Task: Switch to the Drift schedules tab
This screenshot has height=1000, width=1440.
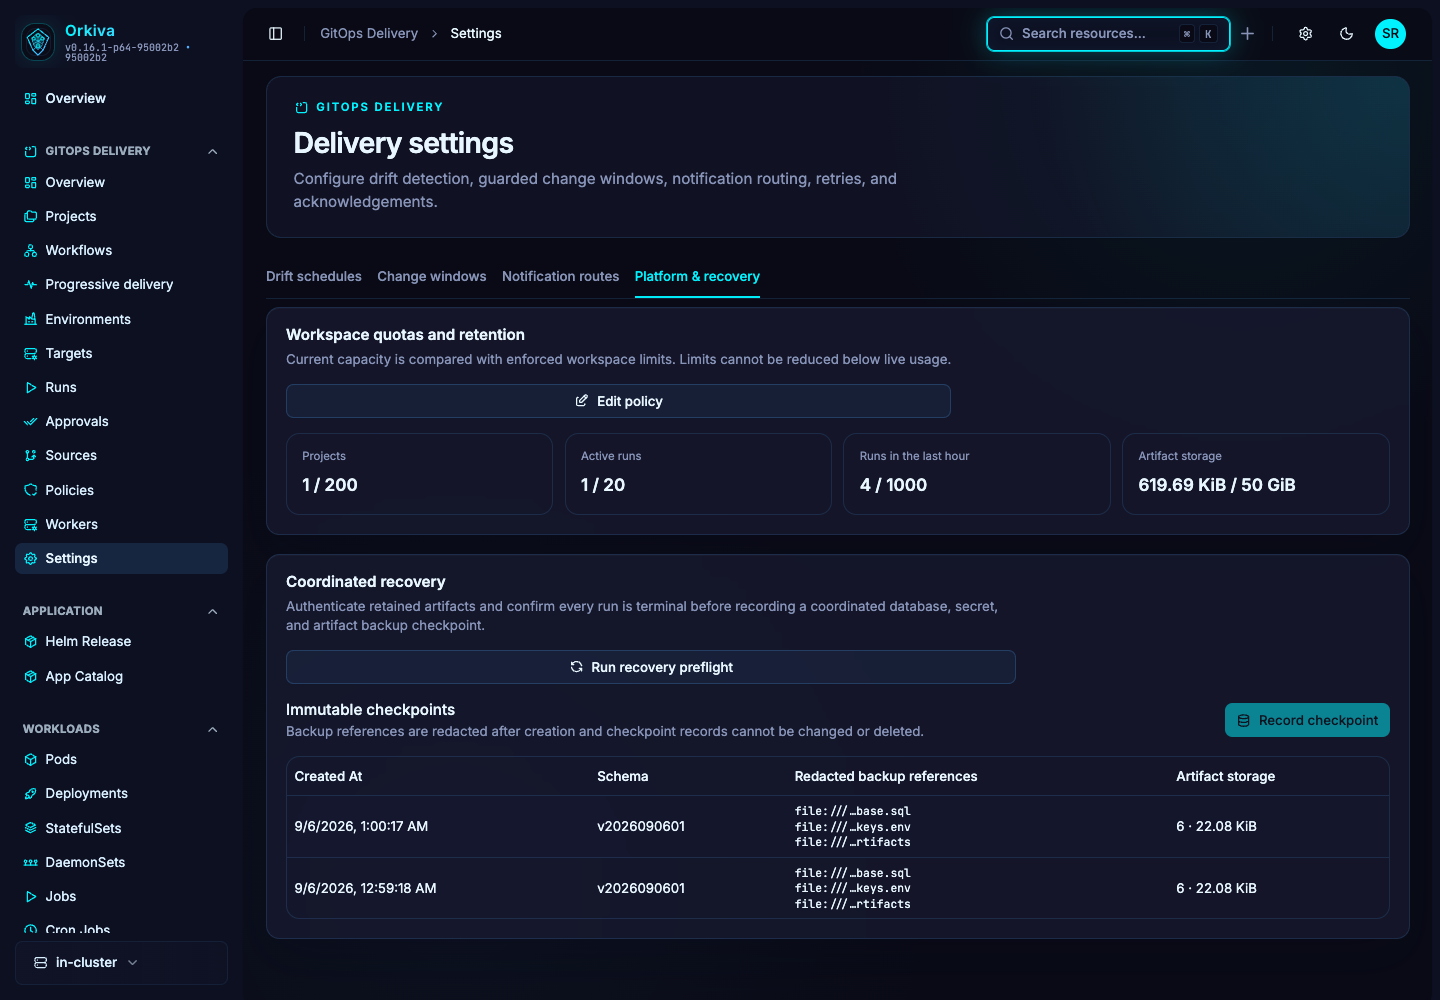Action: point(314,276)
